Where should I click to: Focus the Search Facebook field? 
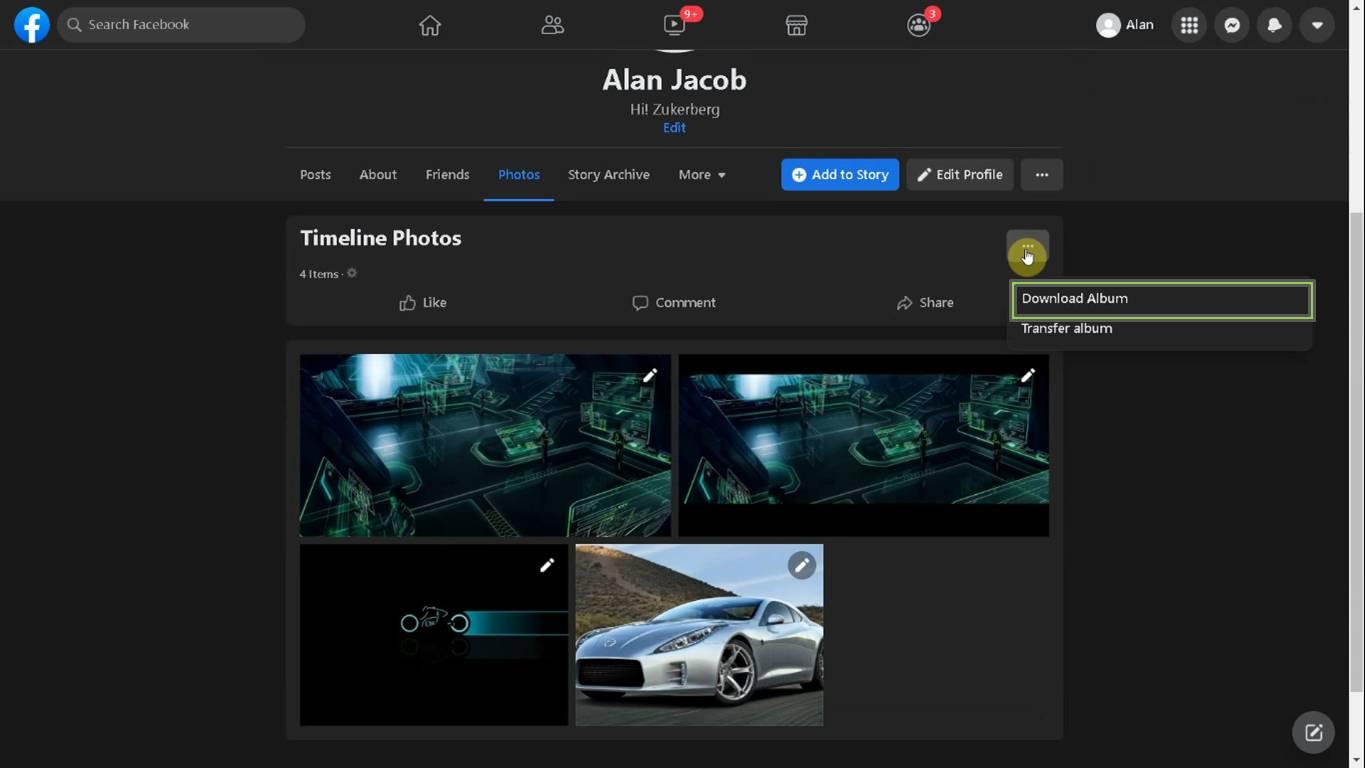click(181, 25)
